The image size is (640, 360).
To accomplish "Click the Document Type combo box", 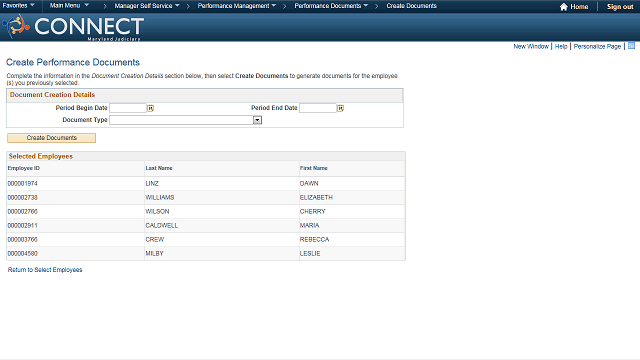I will (185, 120).
